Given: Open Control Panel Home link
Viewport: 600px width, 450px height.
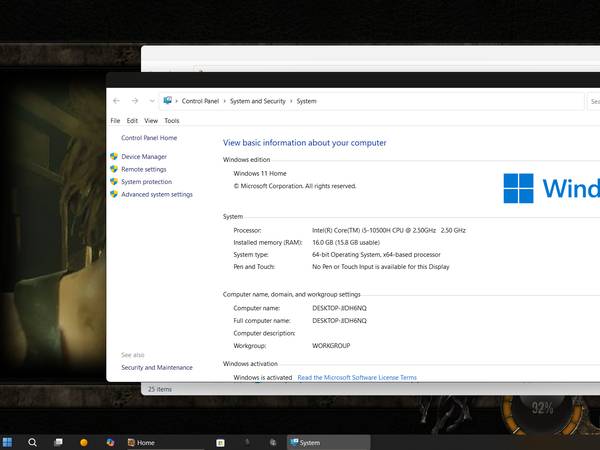Looking at the screenshot, I should [x=149, y=138].
